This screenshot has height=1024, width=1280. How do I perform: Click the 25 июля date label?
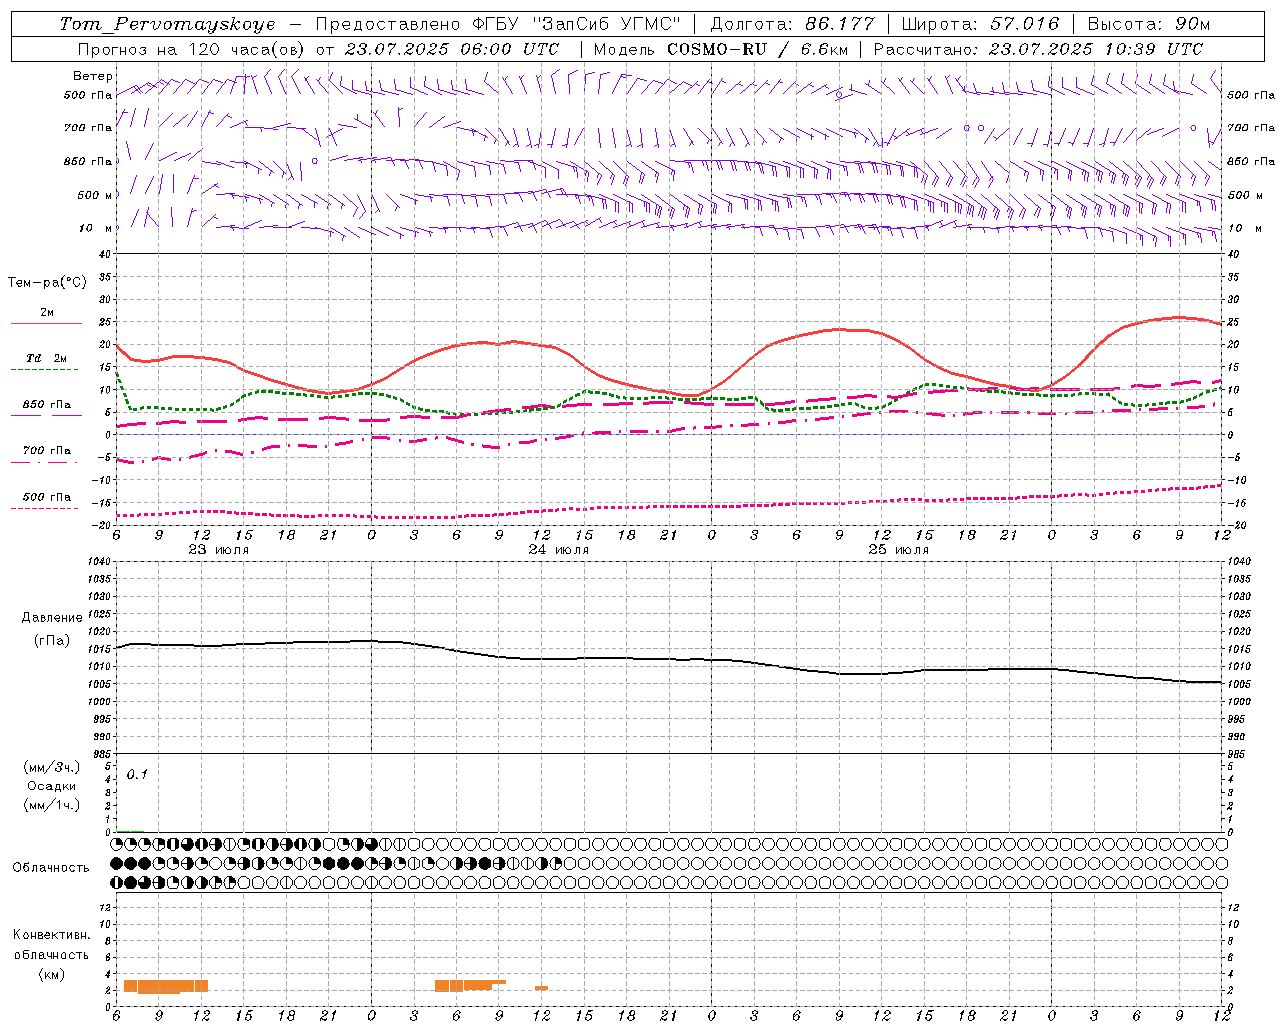pyautogui.click(x=898, y=550)
